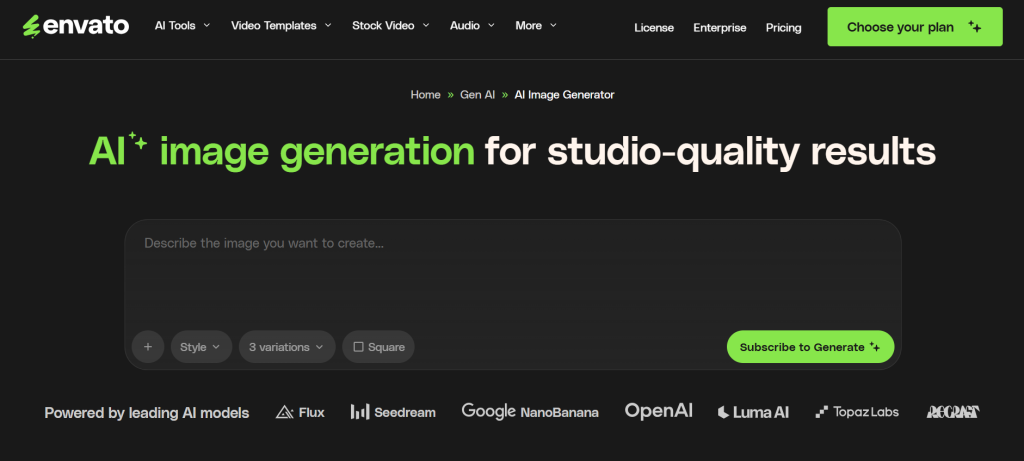This screenshot has width=1024, height=461.
Task: Go to the License page
Action: (654, 27)
